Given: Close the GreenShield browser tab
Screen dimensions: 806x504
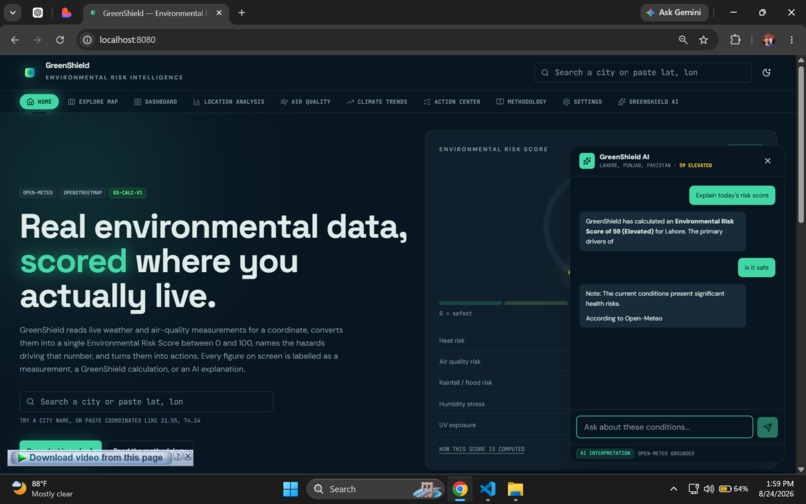Looking at the screenshot, I should click(x=219, y=13).
